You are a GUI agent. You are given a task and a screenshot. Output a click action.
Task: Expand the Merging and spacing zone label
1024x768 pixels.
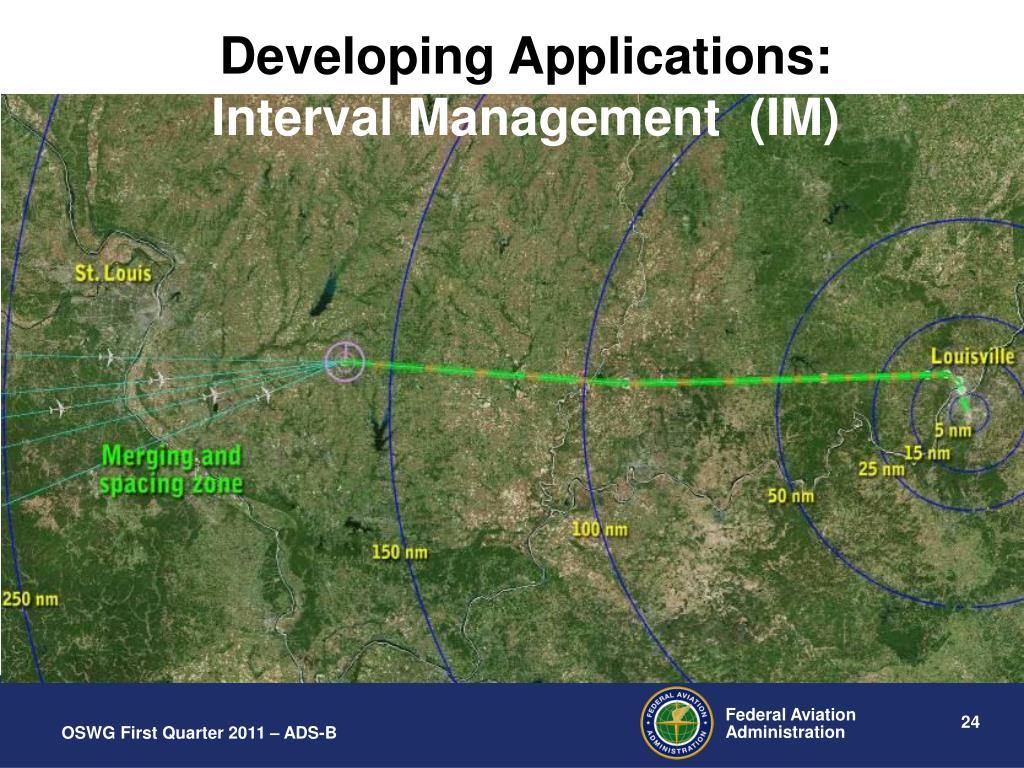[x=172, y=467]
